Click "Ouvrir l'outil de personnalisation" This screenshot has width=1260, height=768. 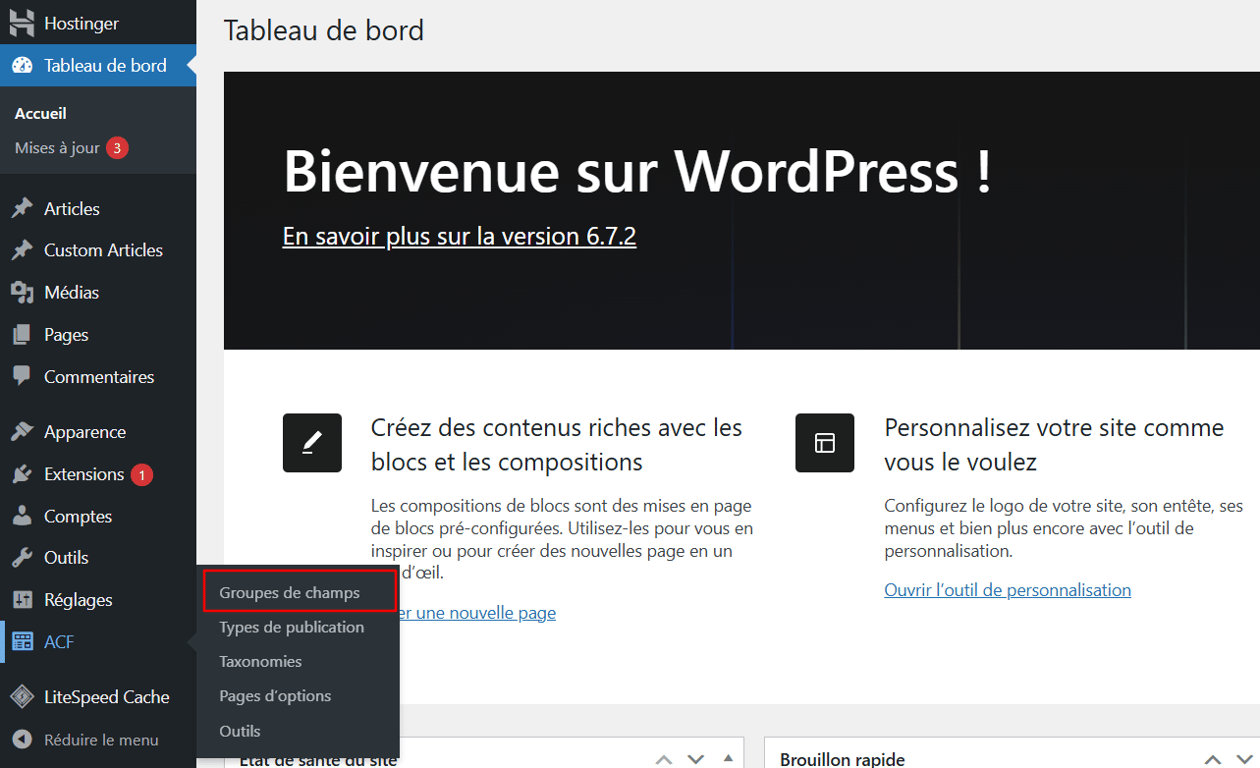1007,589
